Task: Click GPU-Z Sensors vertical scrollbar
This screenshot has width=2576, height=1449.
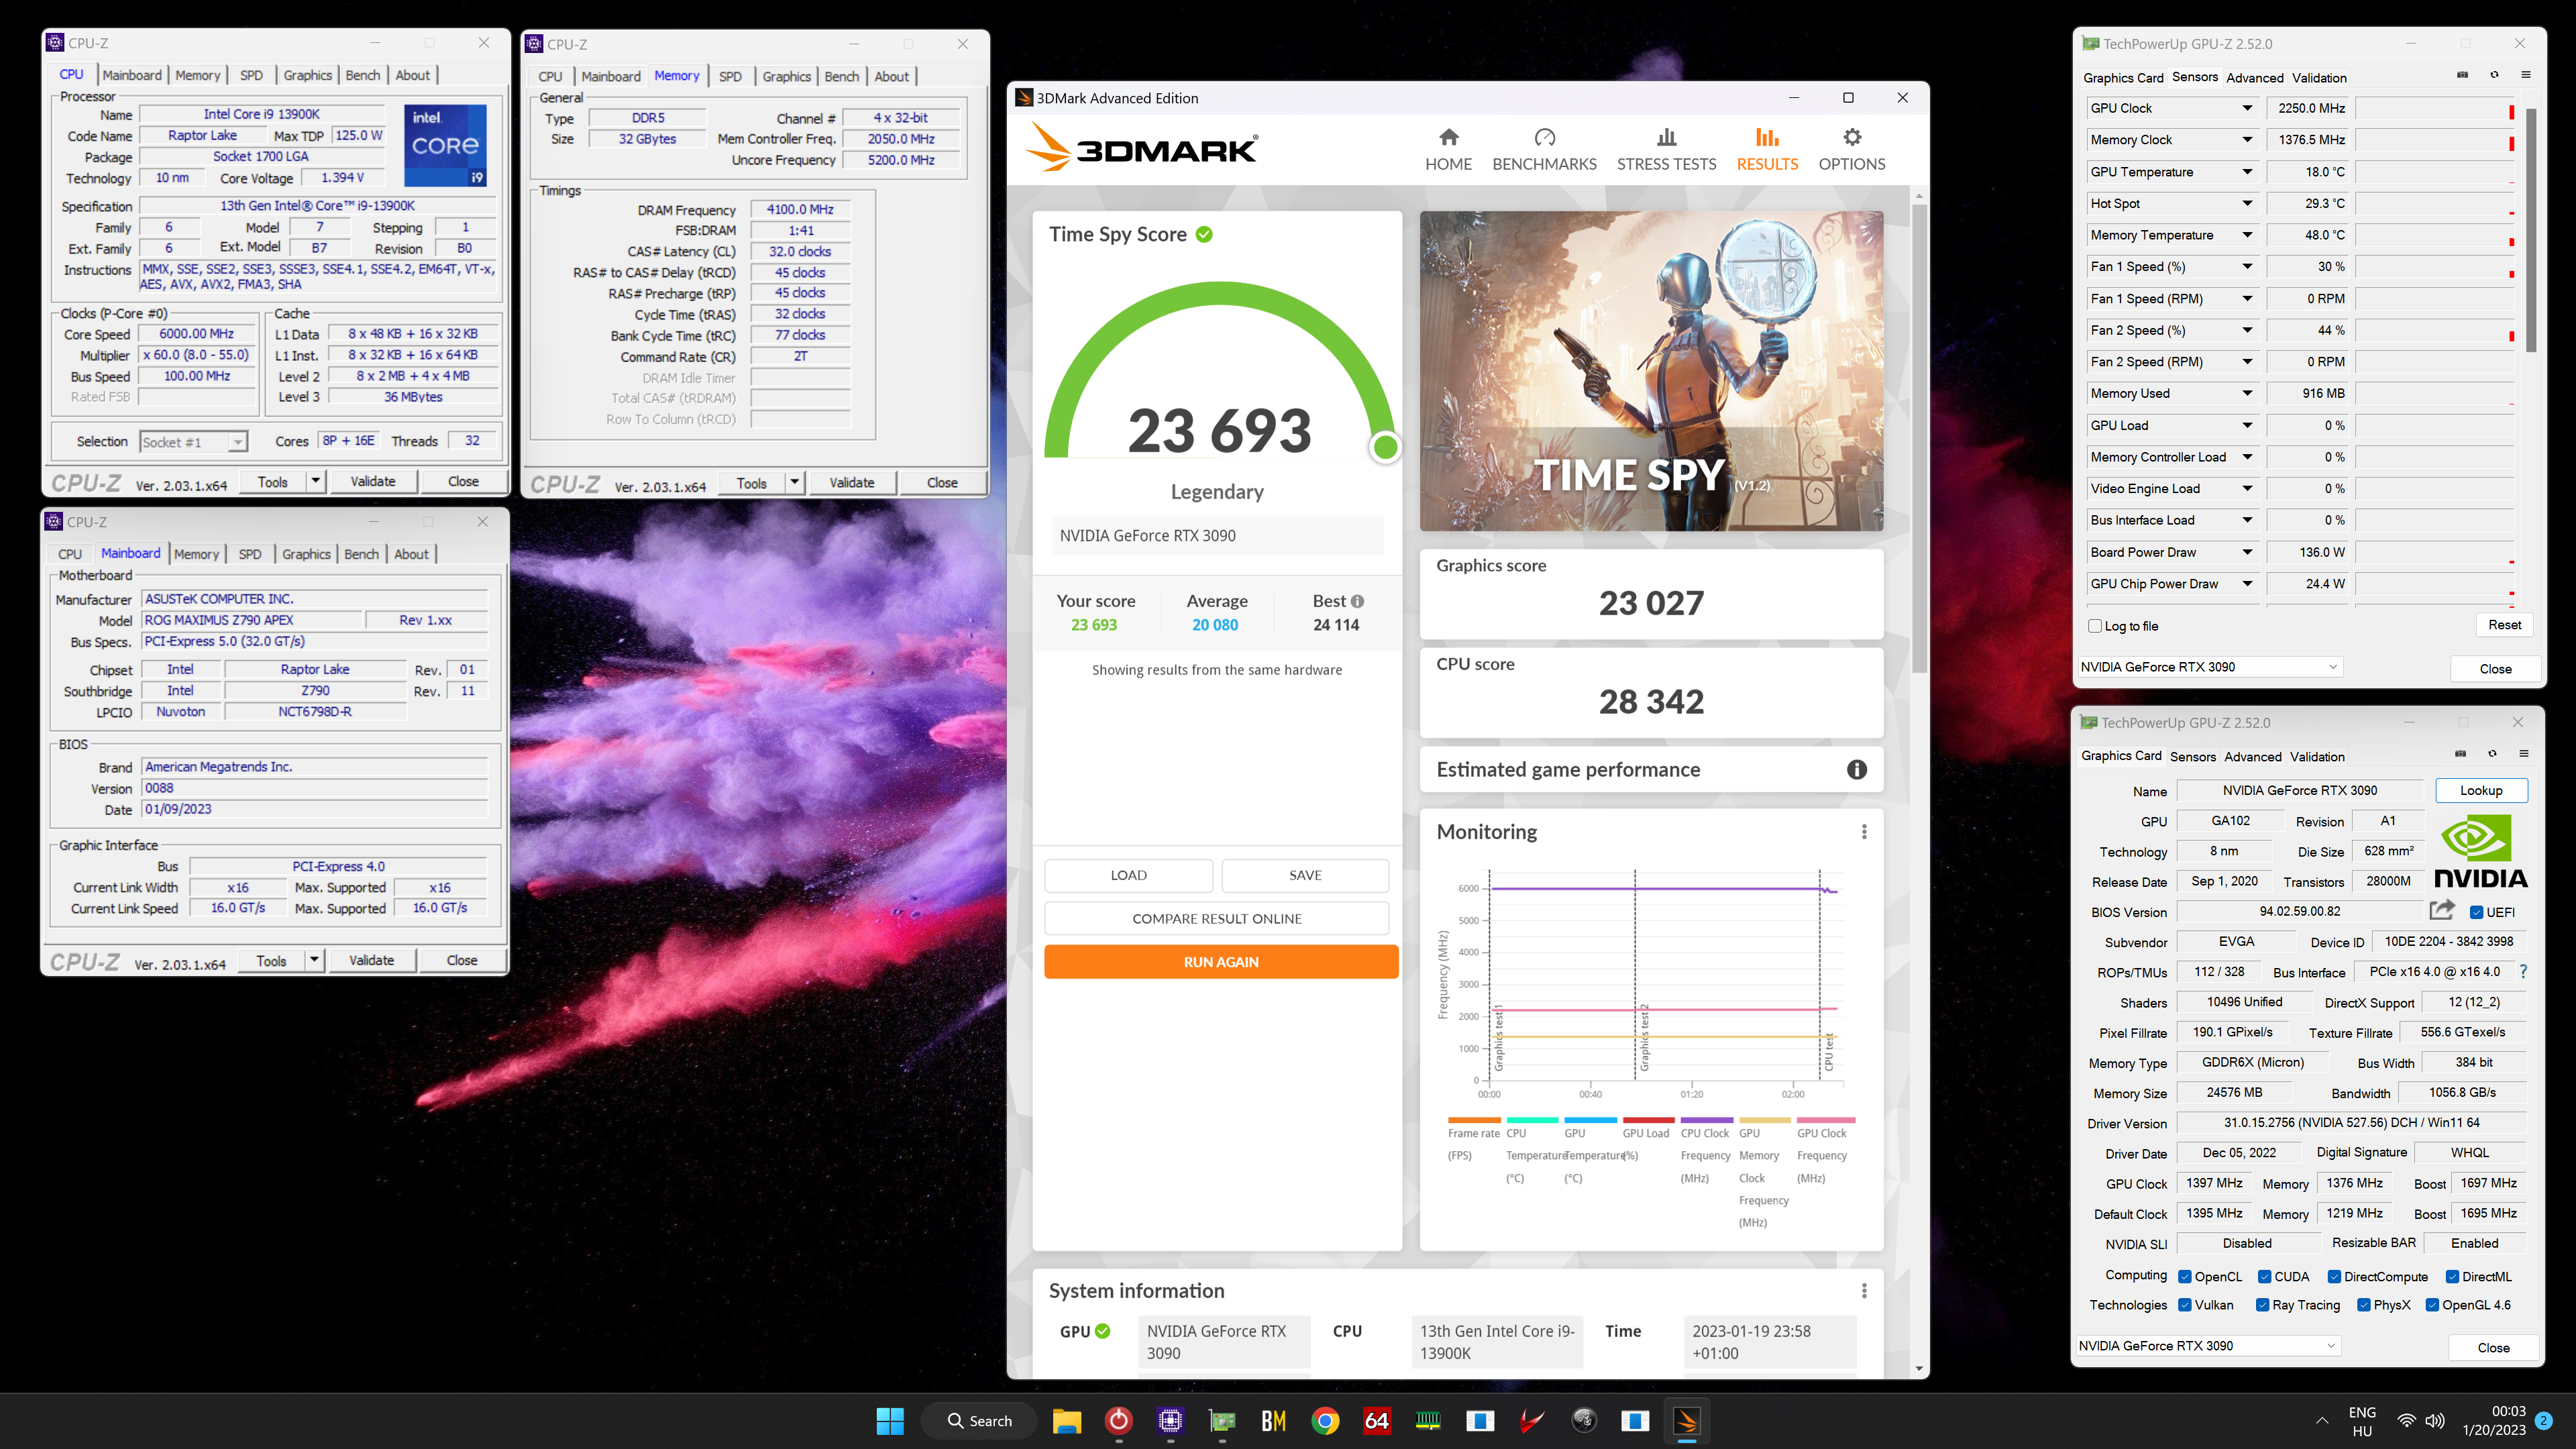Action: point(2531,230)
